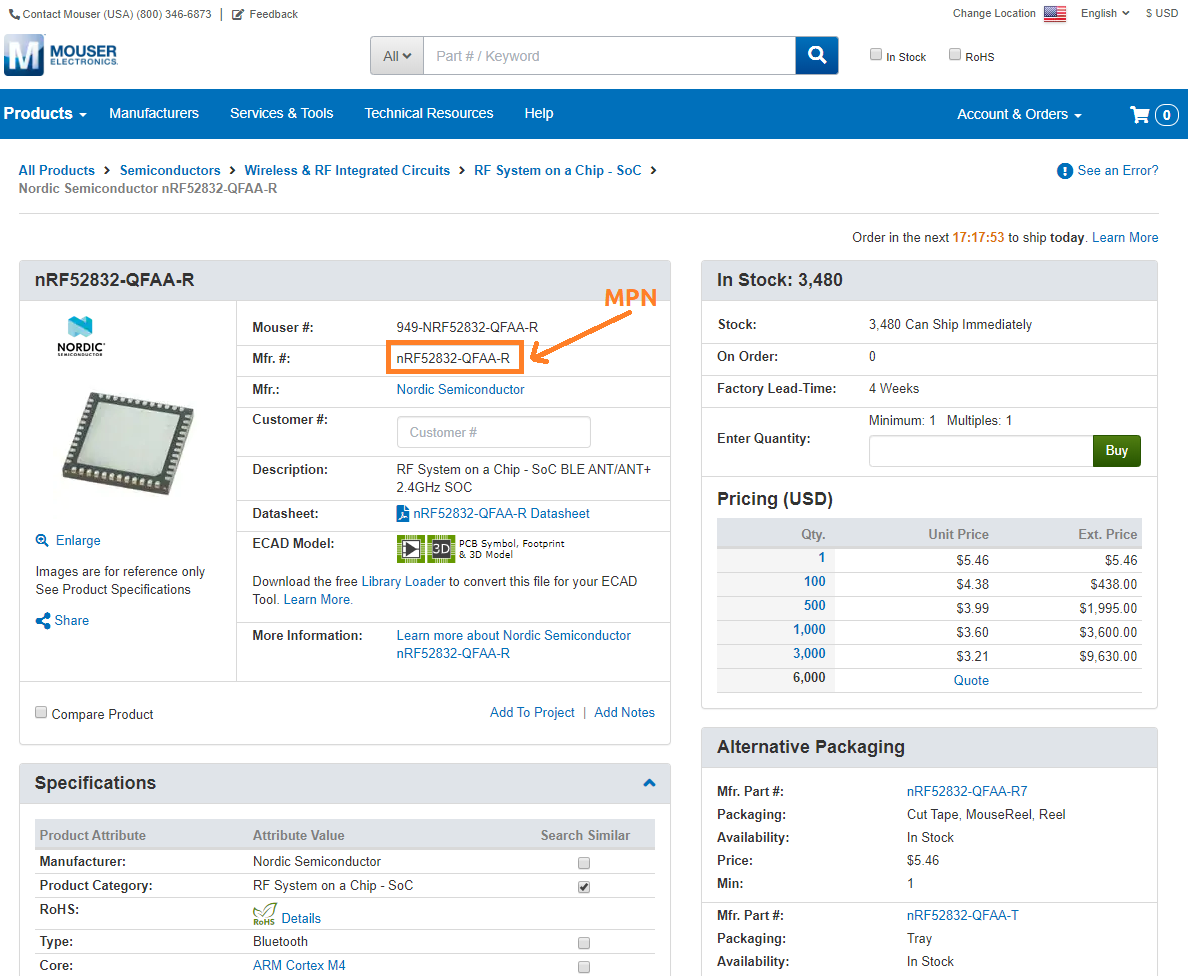Check Search Similar for Type Bluetooth row
The height and width of the screenshot is (976, 1188).
pos(583,943)
